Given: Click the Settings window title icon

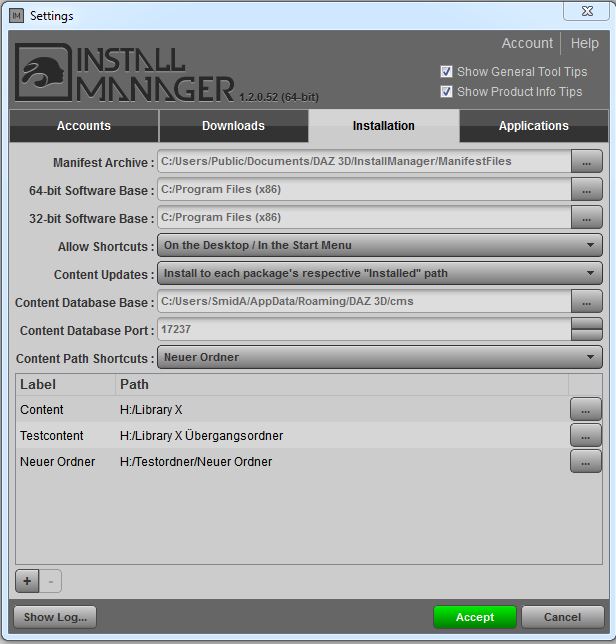Looking at the screenshot, I should [16, 16].
